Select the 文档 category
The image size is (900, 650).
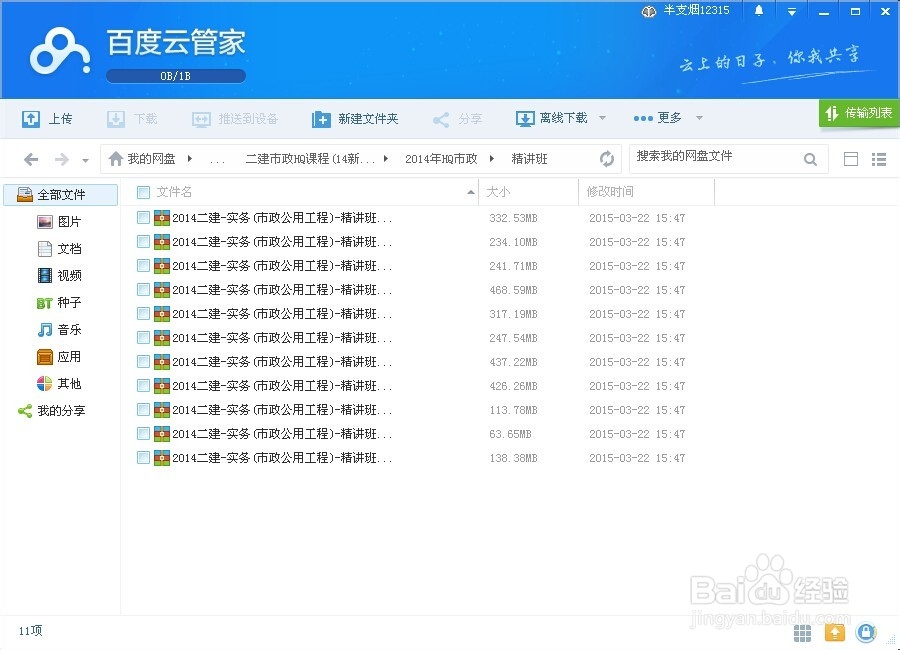(59, 249)
